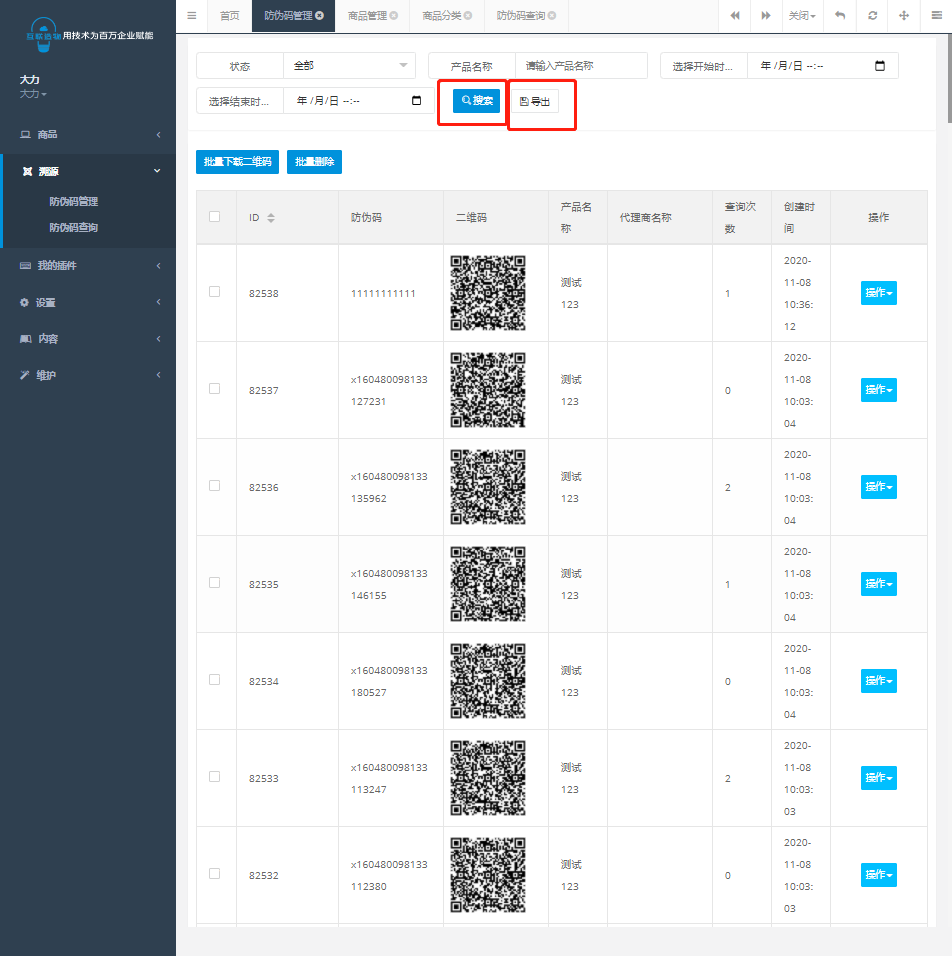The height and width of the screenshot is (956, 952).
Task: Click the 批量删除 button
Action: click(314, 162)
